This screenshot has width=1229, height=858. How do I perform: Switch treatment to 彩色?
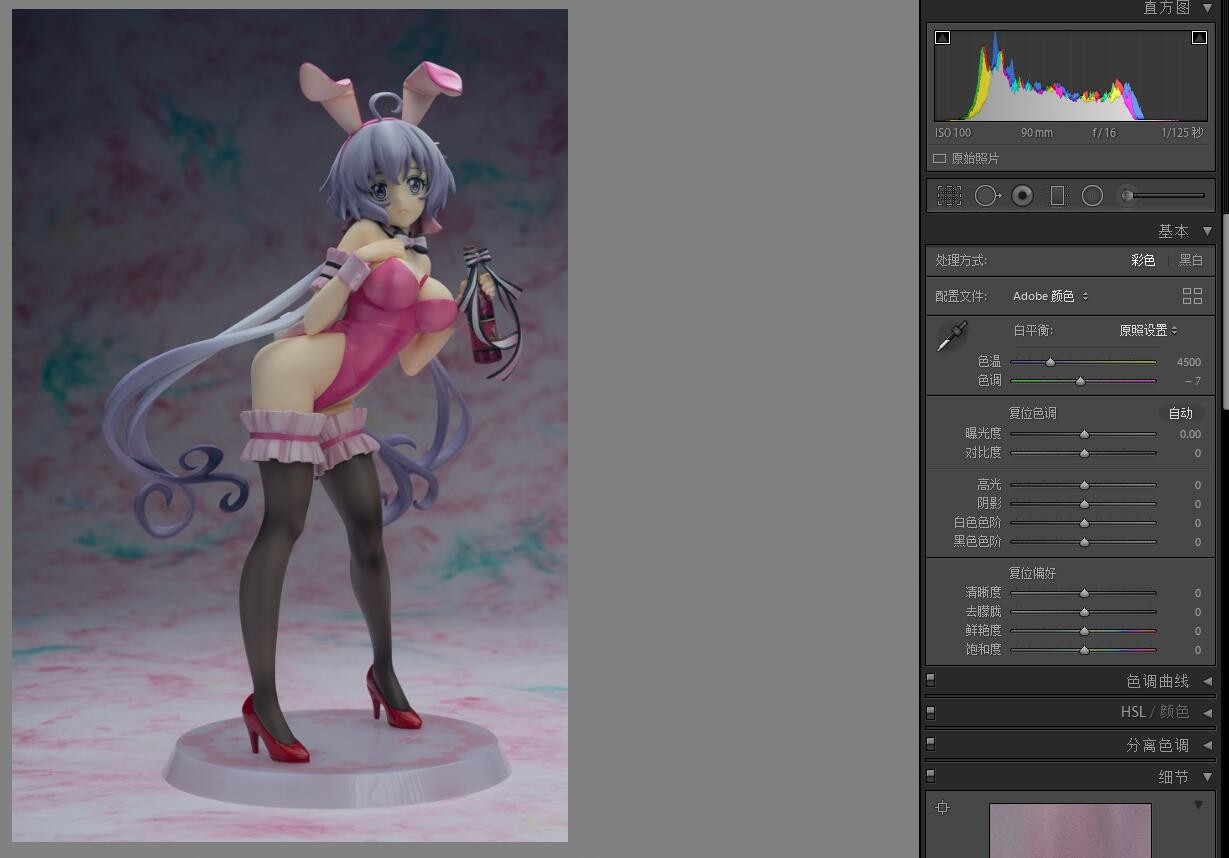(1143, 260)
